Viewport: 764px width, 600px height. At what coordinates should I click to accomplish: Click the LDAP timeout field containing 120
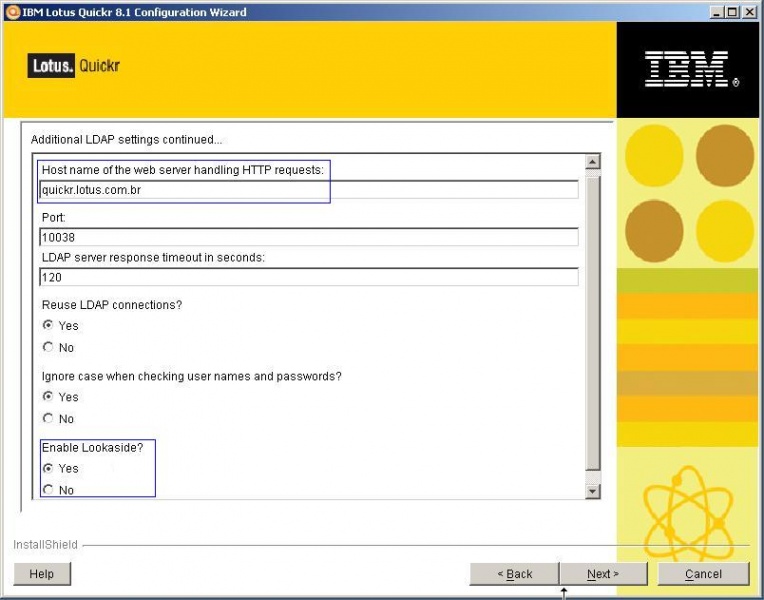[x=308, y=277]
